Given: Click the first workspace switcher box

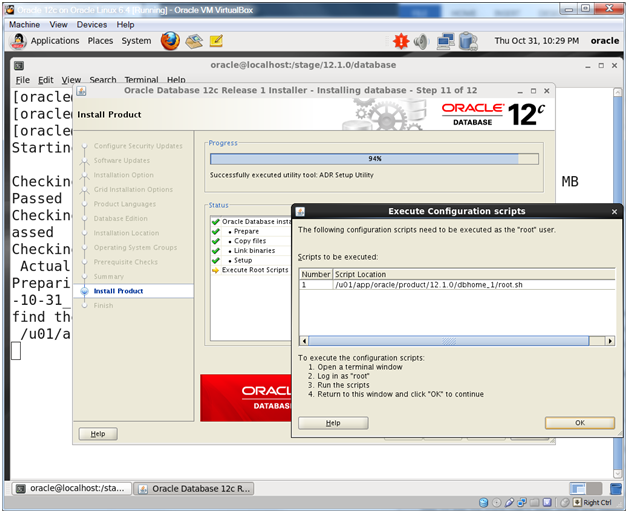Looking at the screenshot, I should point(578,488).
